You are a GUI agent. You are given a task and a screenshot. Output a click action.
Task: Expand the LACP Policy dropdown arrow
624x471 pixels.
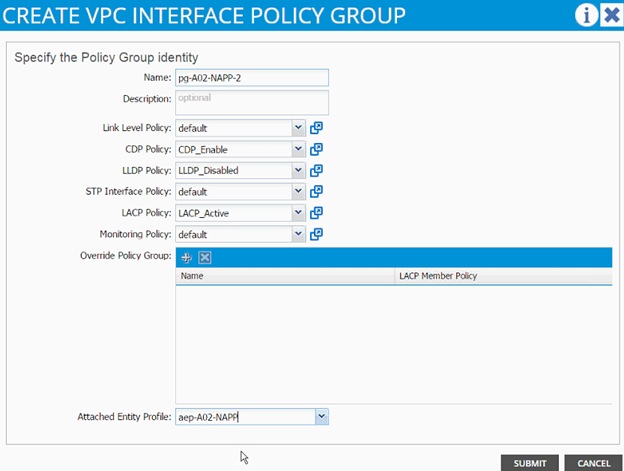[x=298, y=213]
